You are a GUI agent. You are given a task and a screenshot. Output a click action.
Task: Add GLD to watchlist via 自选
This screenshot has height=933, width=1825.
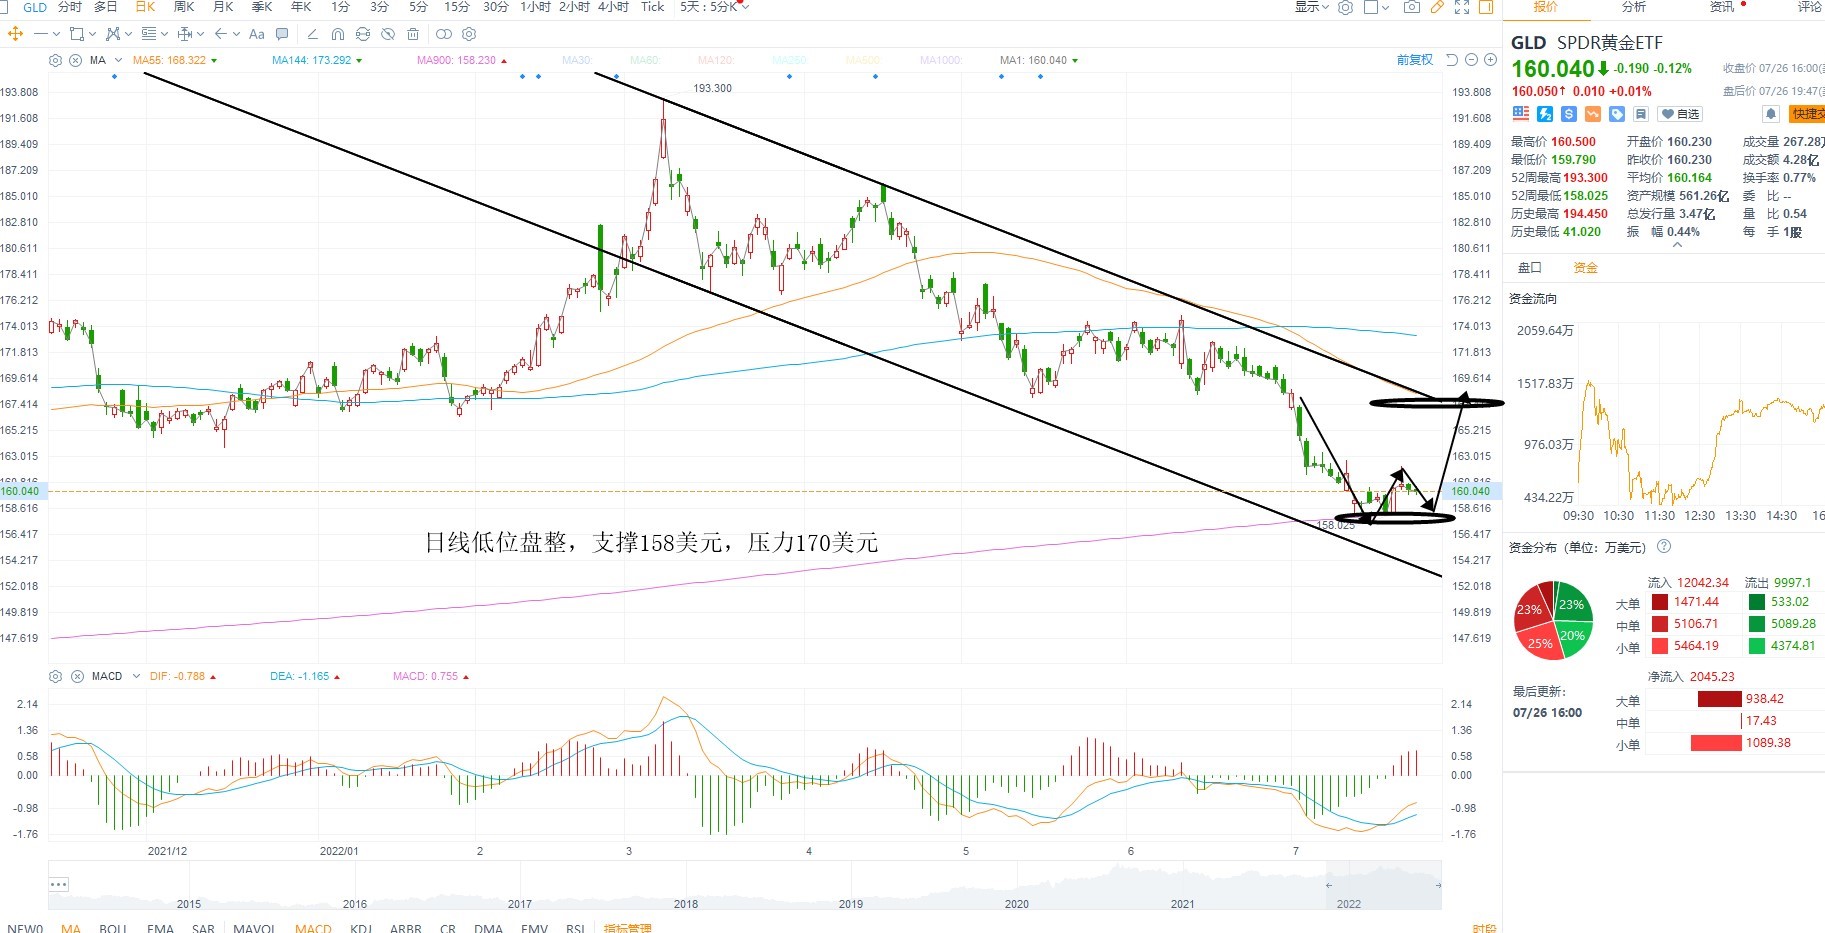pos(1680,114)
